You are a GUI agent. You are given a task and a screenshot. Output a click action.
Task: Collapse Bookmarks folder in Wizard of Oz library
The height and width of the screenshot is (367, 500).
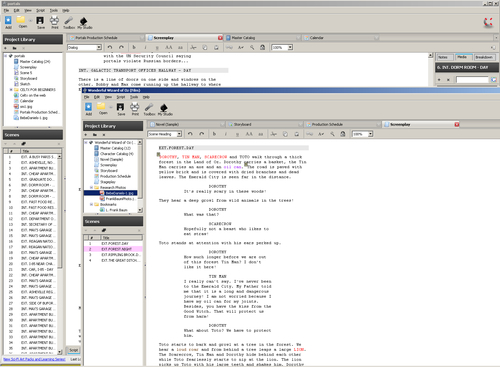tap(92, 204)
